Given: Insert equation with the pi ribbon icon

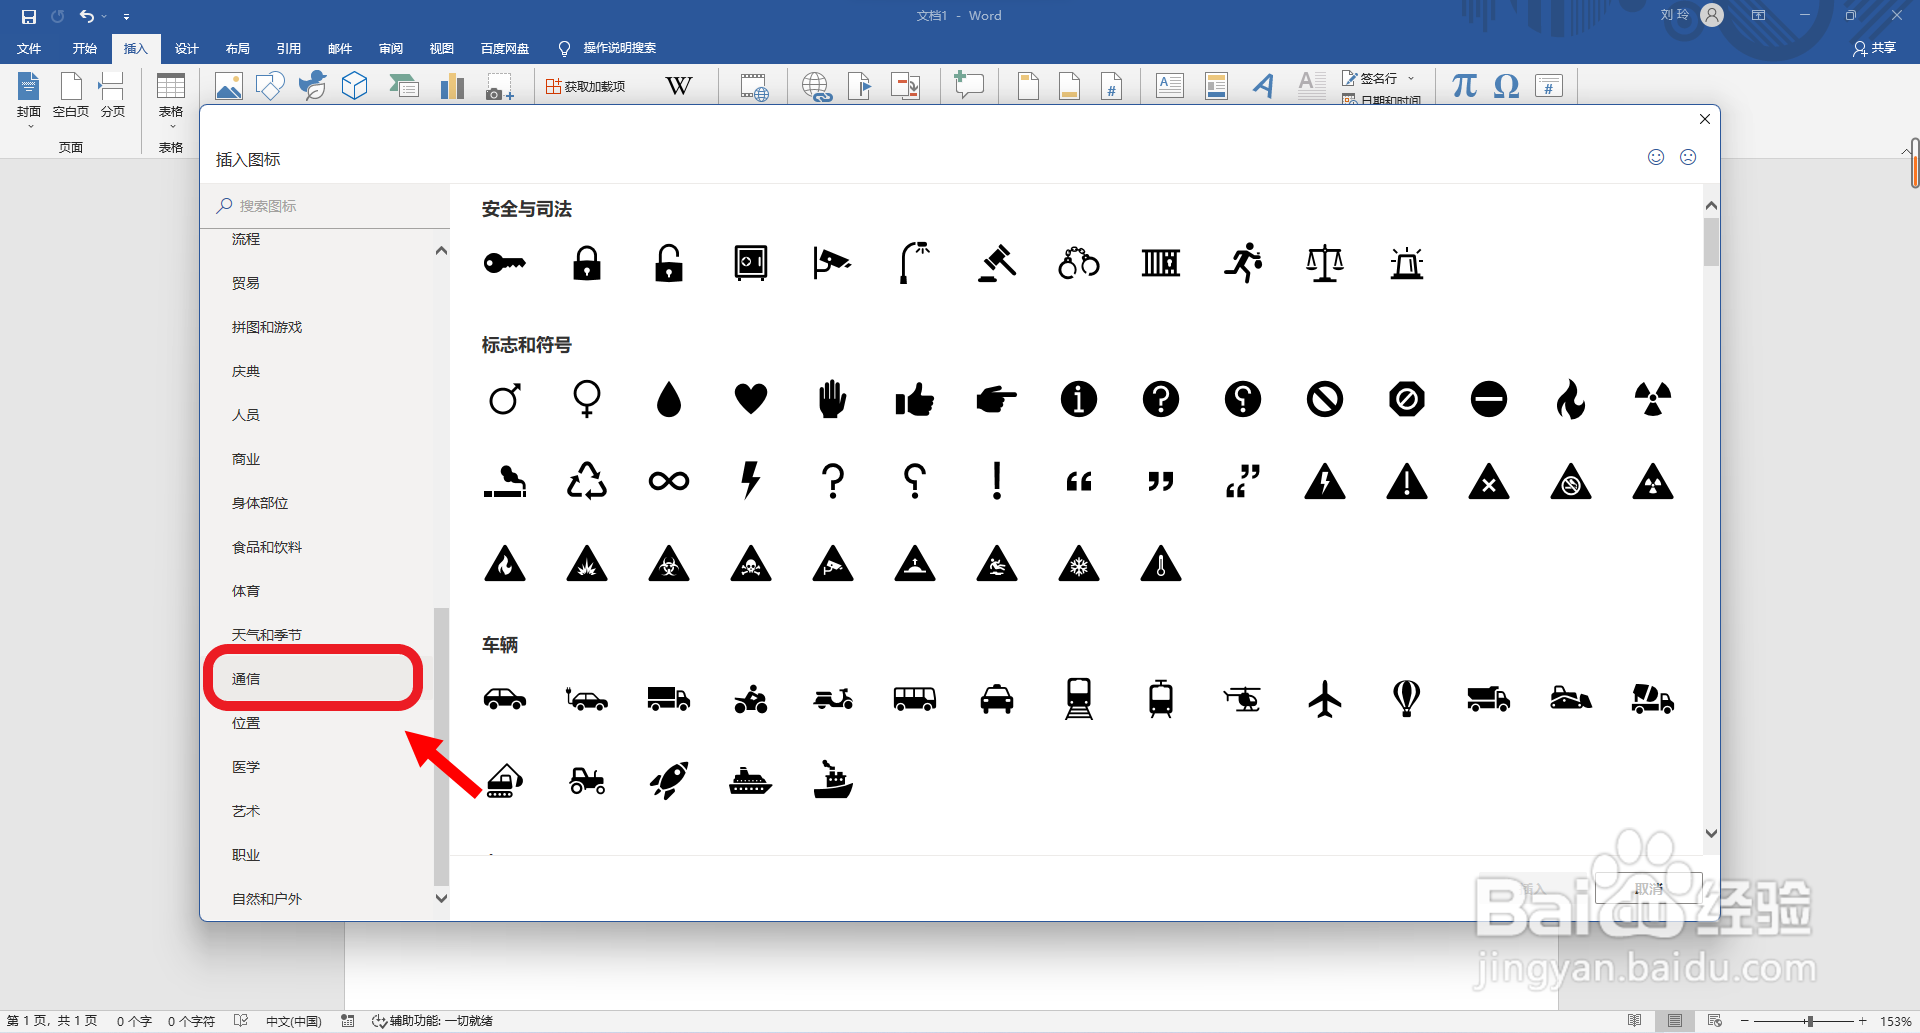Looking at the screenshot, I should 1465,86.
